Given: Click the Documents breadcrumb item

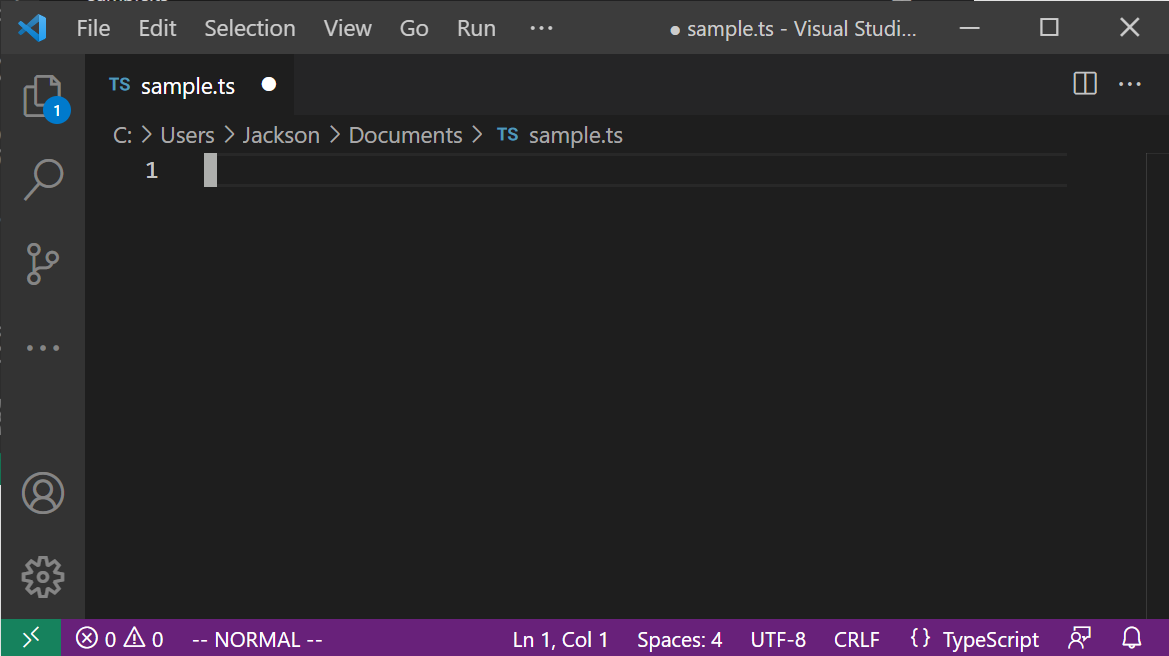Looking at the screenshot, I should [405, 134].
